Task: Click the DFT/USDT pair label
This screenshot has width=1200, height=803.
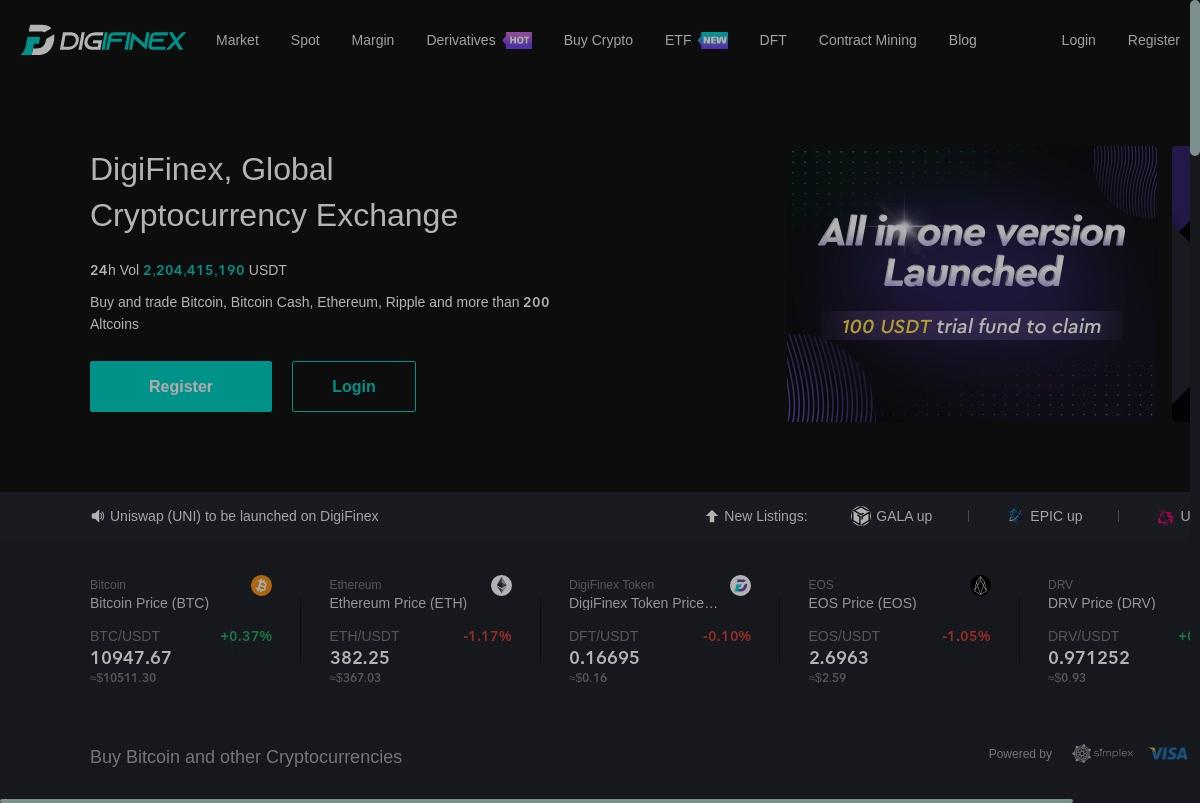Action: click(x=603, y=636)
